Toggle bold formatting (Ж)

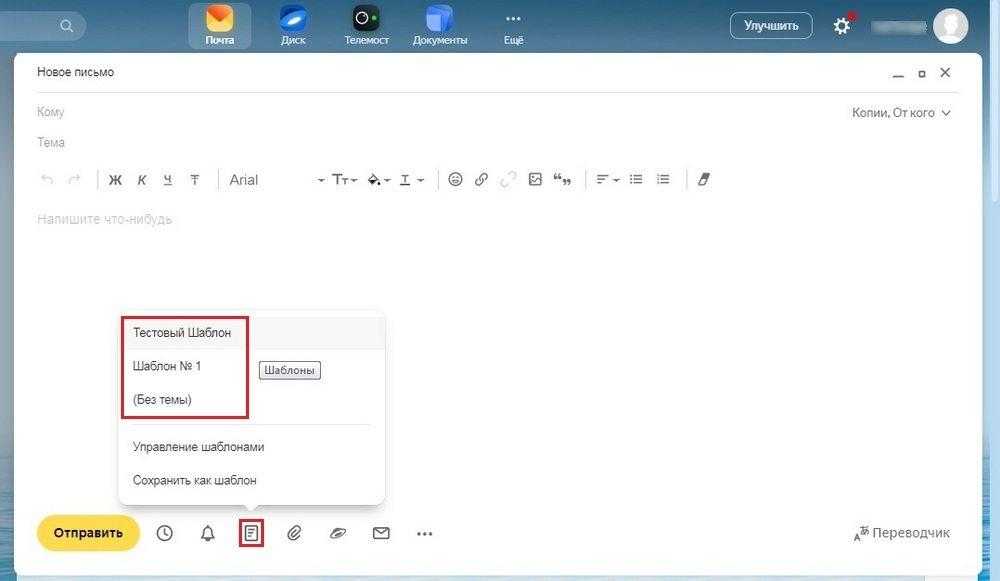pos(115,180)
